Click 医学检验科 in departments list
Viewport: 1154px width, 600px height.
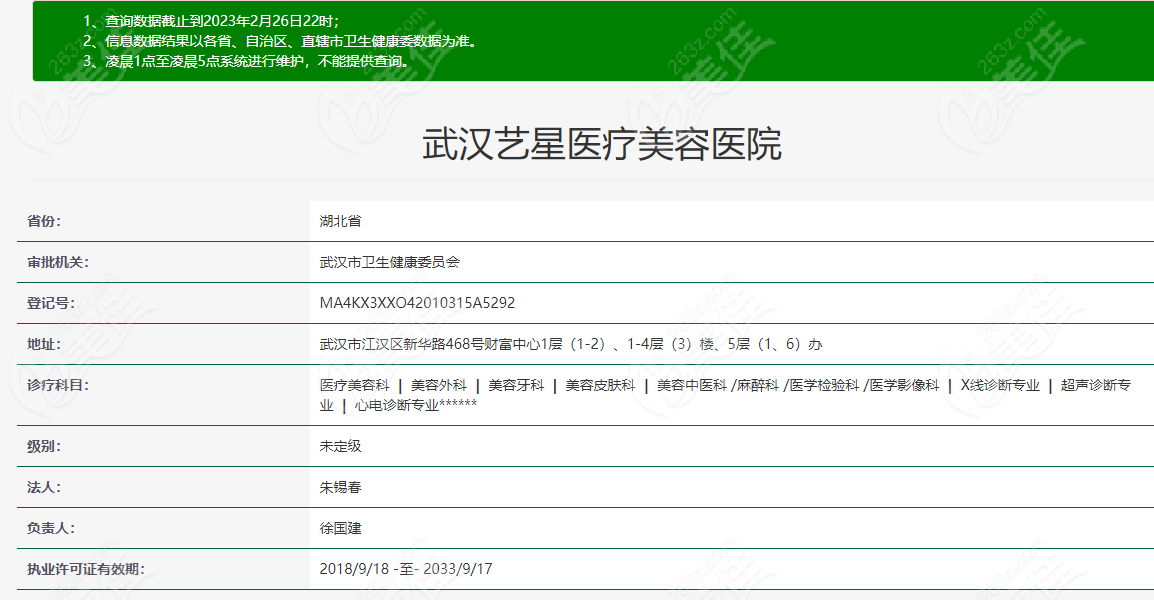click(x=824, y=385)
